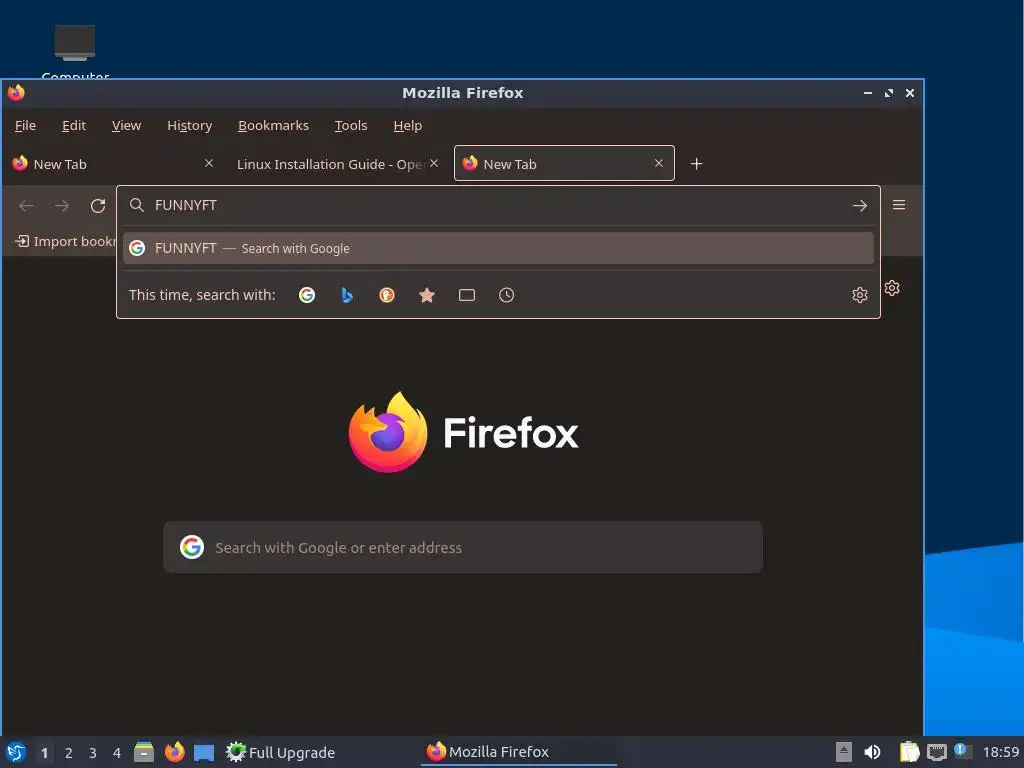Open a new tab with plus button
1024x768 pixels.
[696, 164]
